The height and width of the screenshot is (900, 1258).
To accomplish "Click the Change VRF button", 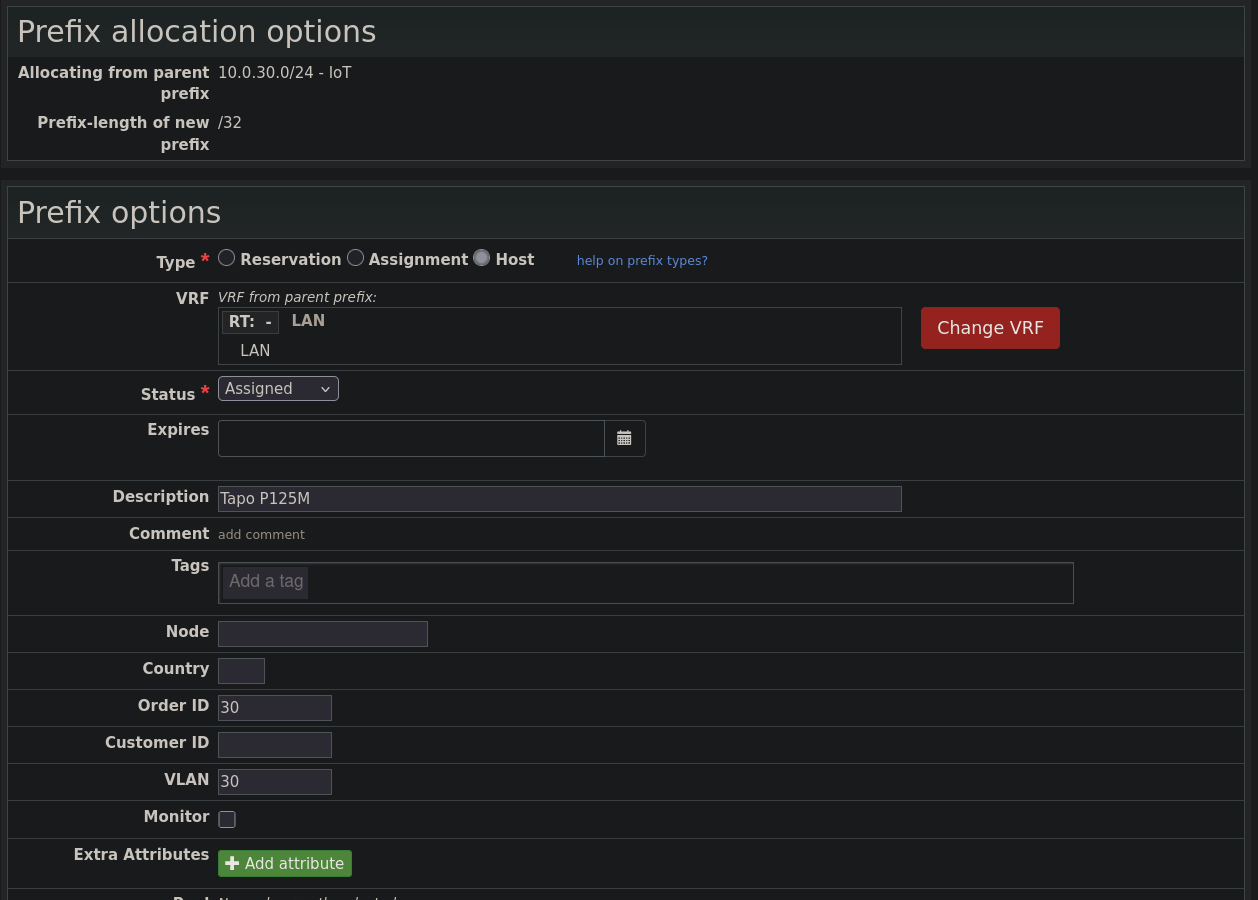I will tap(990, 328).
